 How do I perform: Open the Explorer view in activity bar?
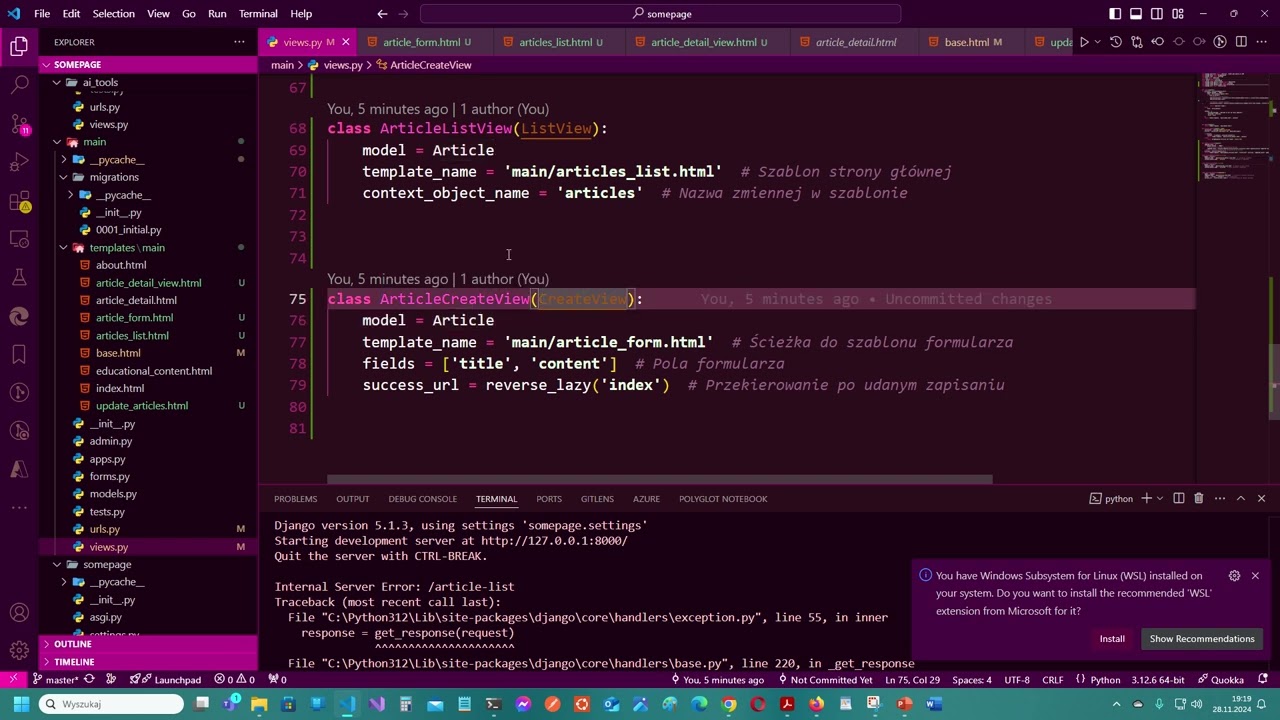19,46
